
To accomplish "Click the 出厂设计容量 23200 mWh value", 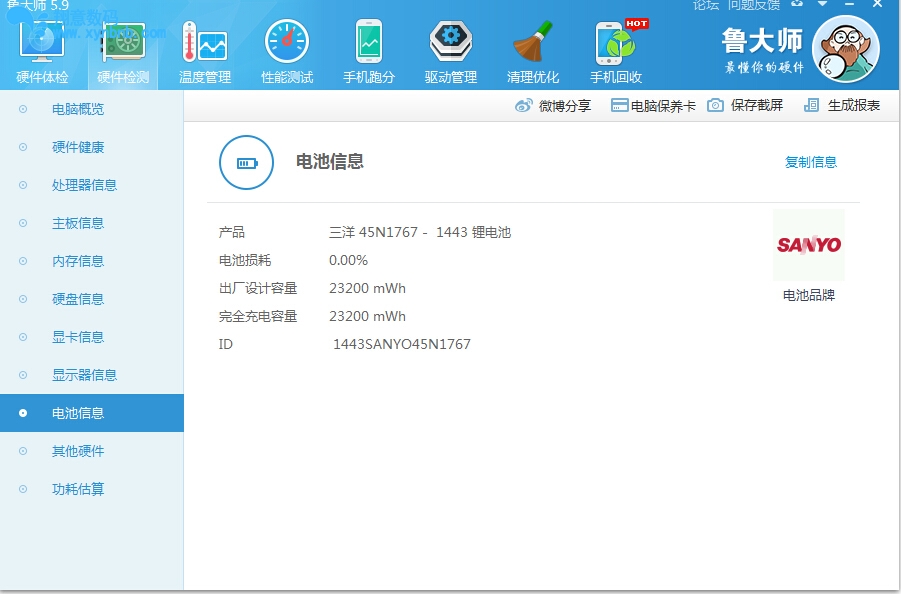I will tap(367, 288).
